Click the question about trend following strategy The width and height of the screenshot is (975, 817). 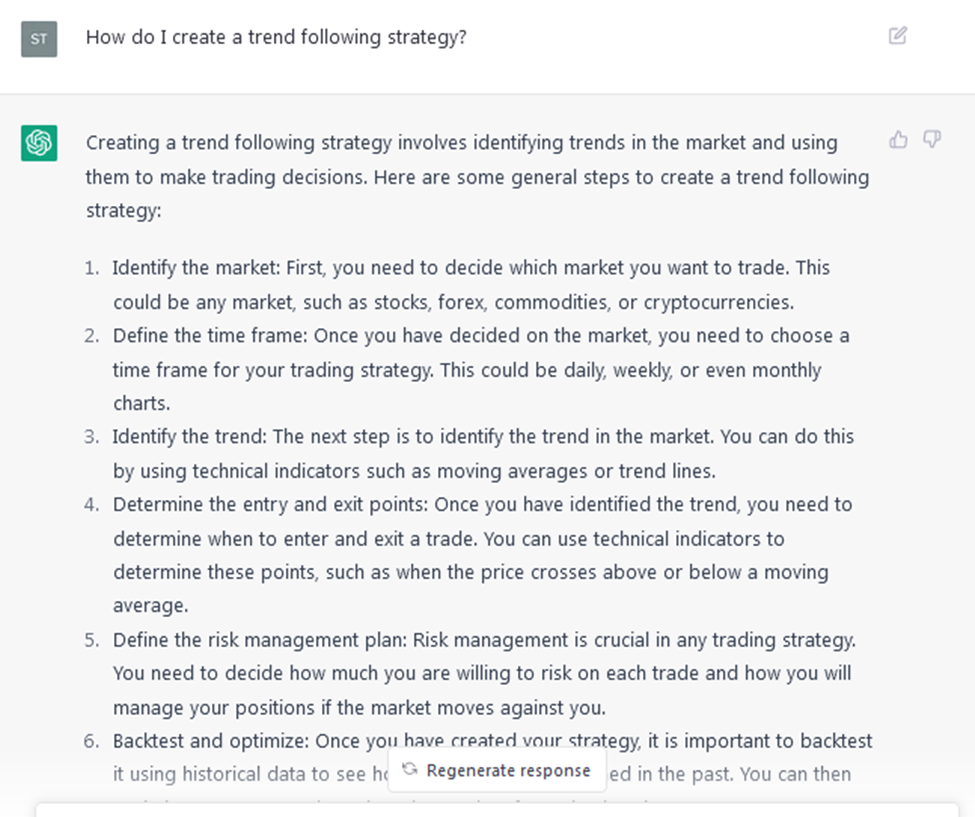[x=276, y=37]
